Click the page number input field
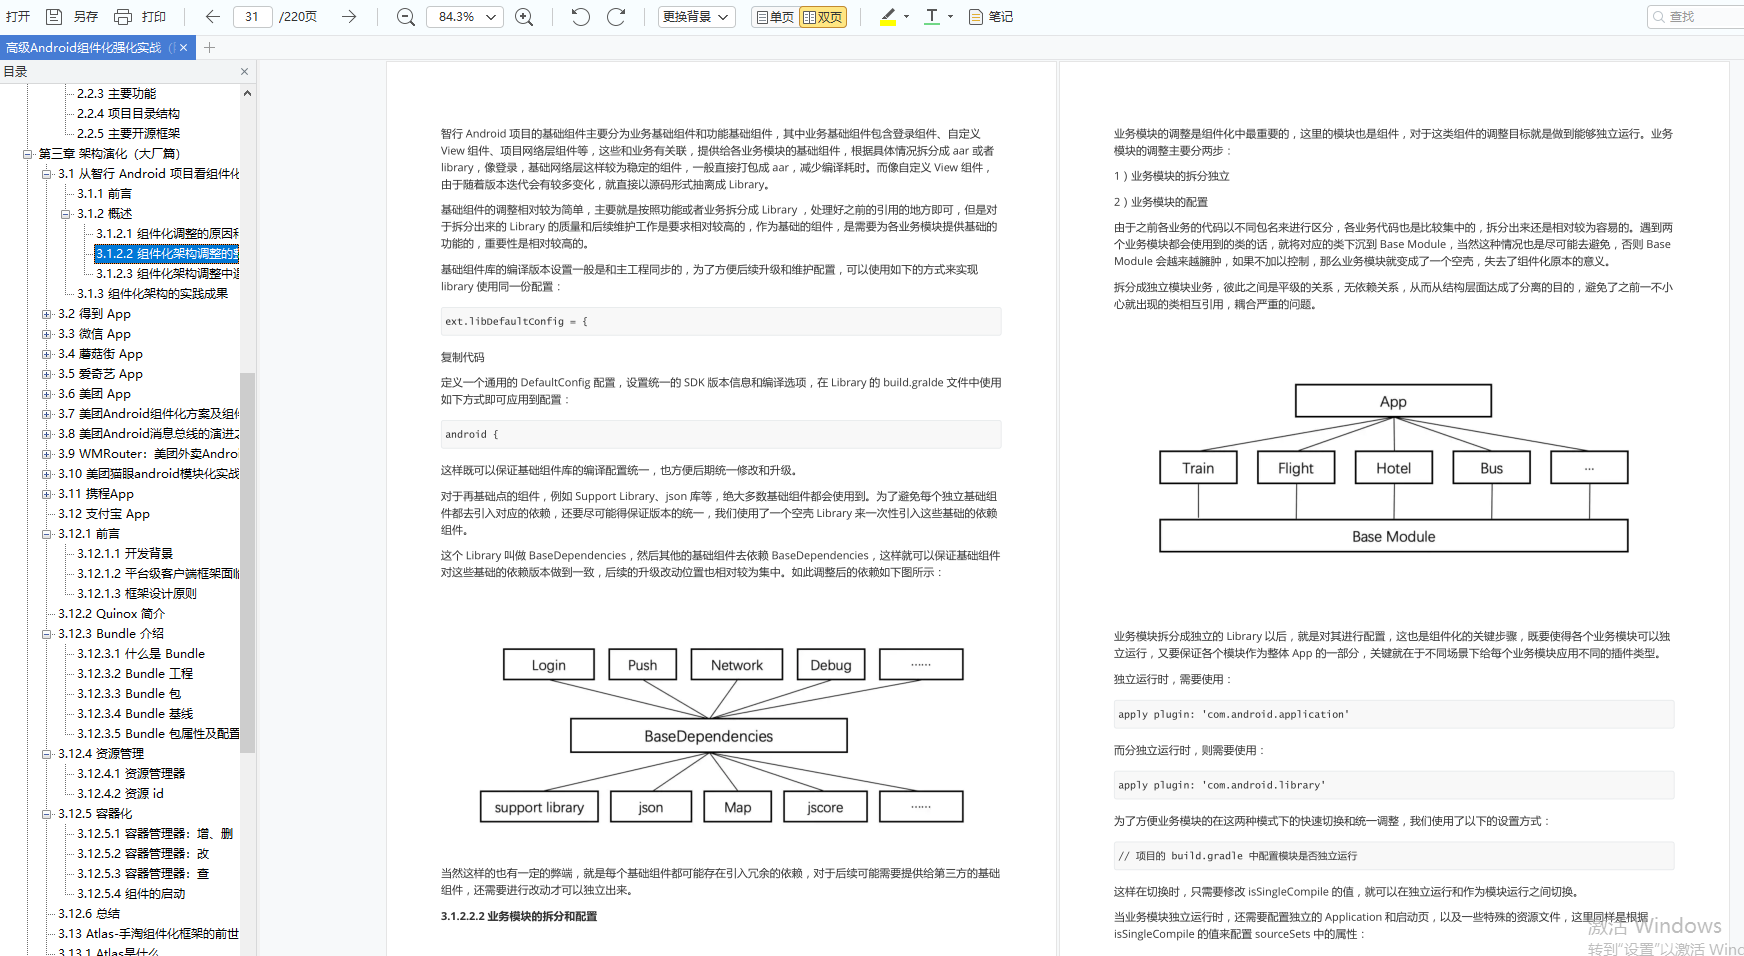This screenshot has height=956, width=1744. [x=252, y=17]
